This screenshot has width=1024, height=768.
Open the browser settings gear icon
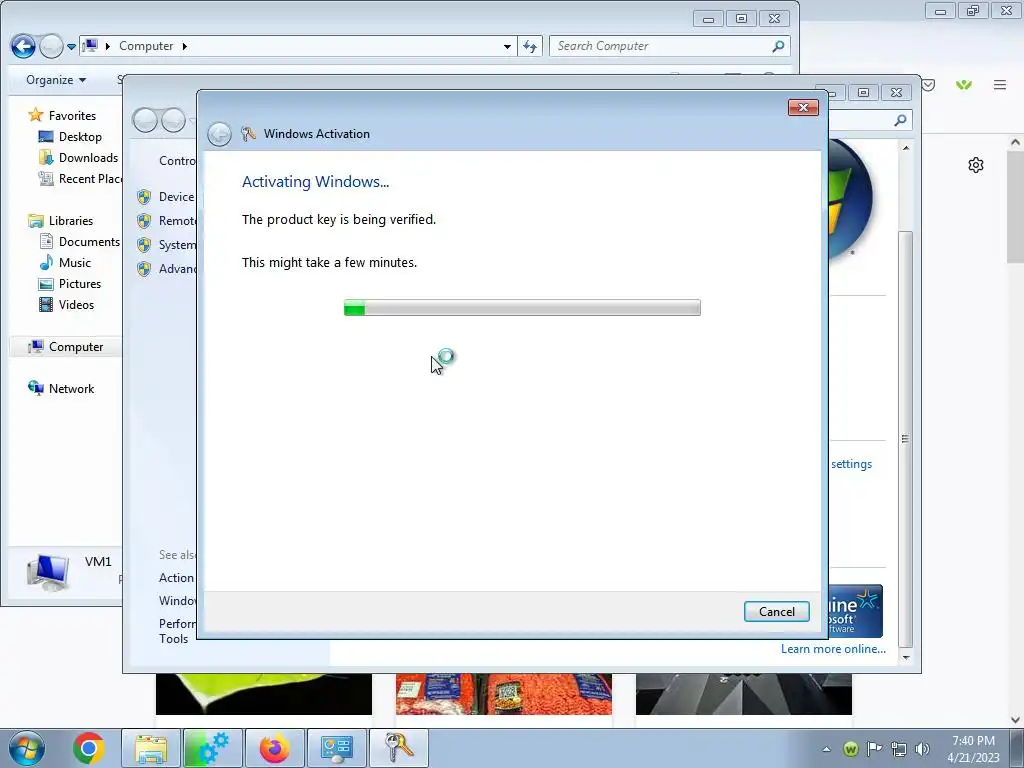(x=976, y=165)
